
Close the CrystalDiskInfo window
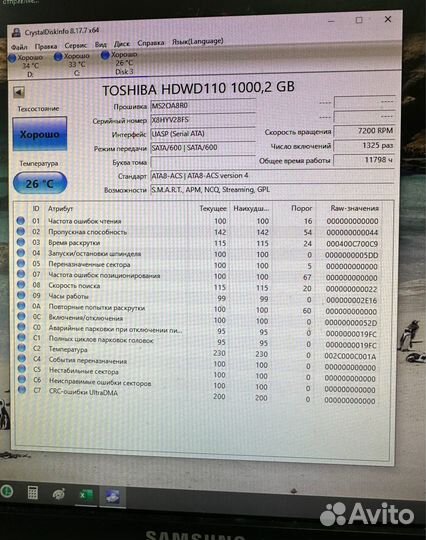388,19
